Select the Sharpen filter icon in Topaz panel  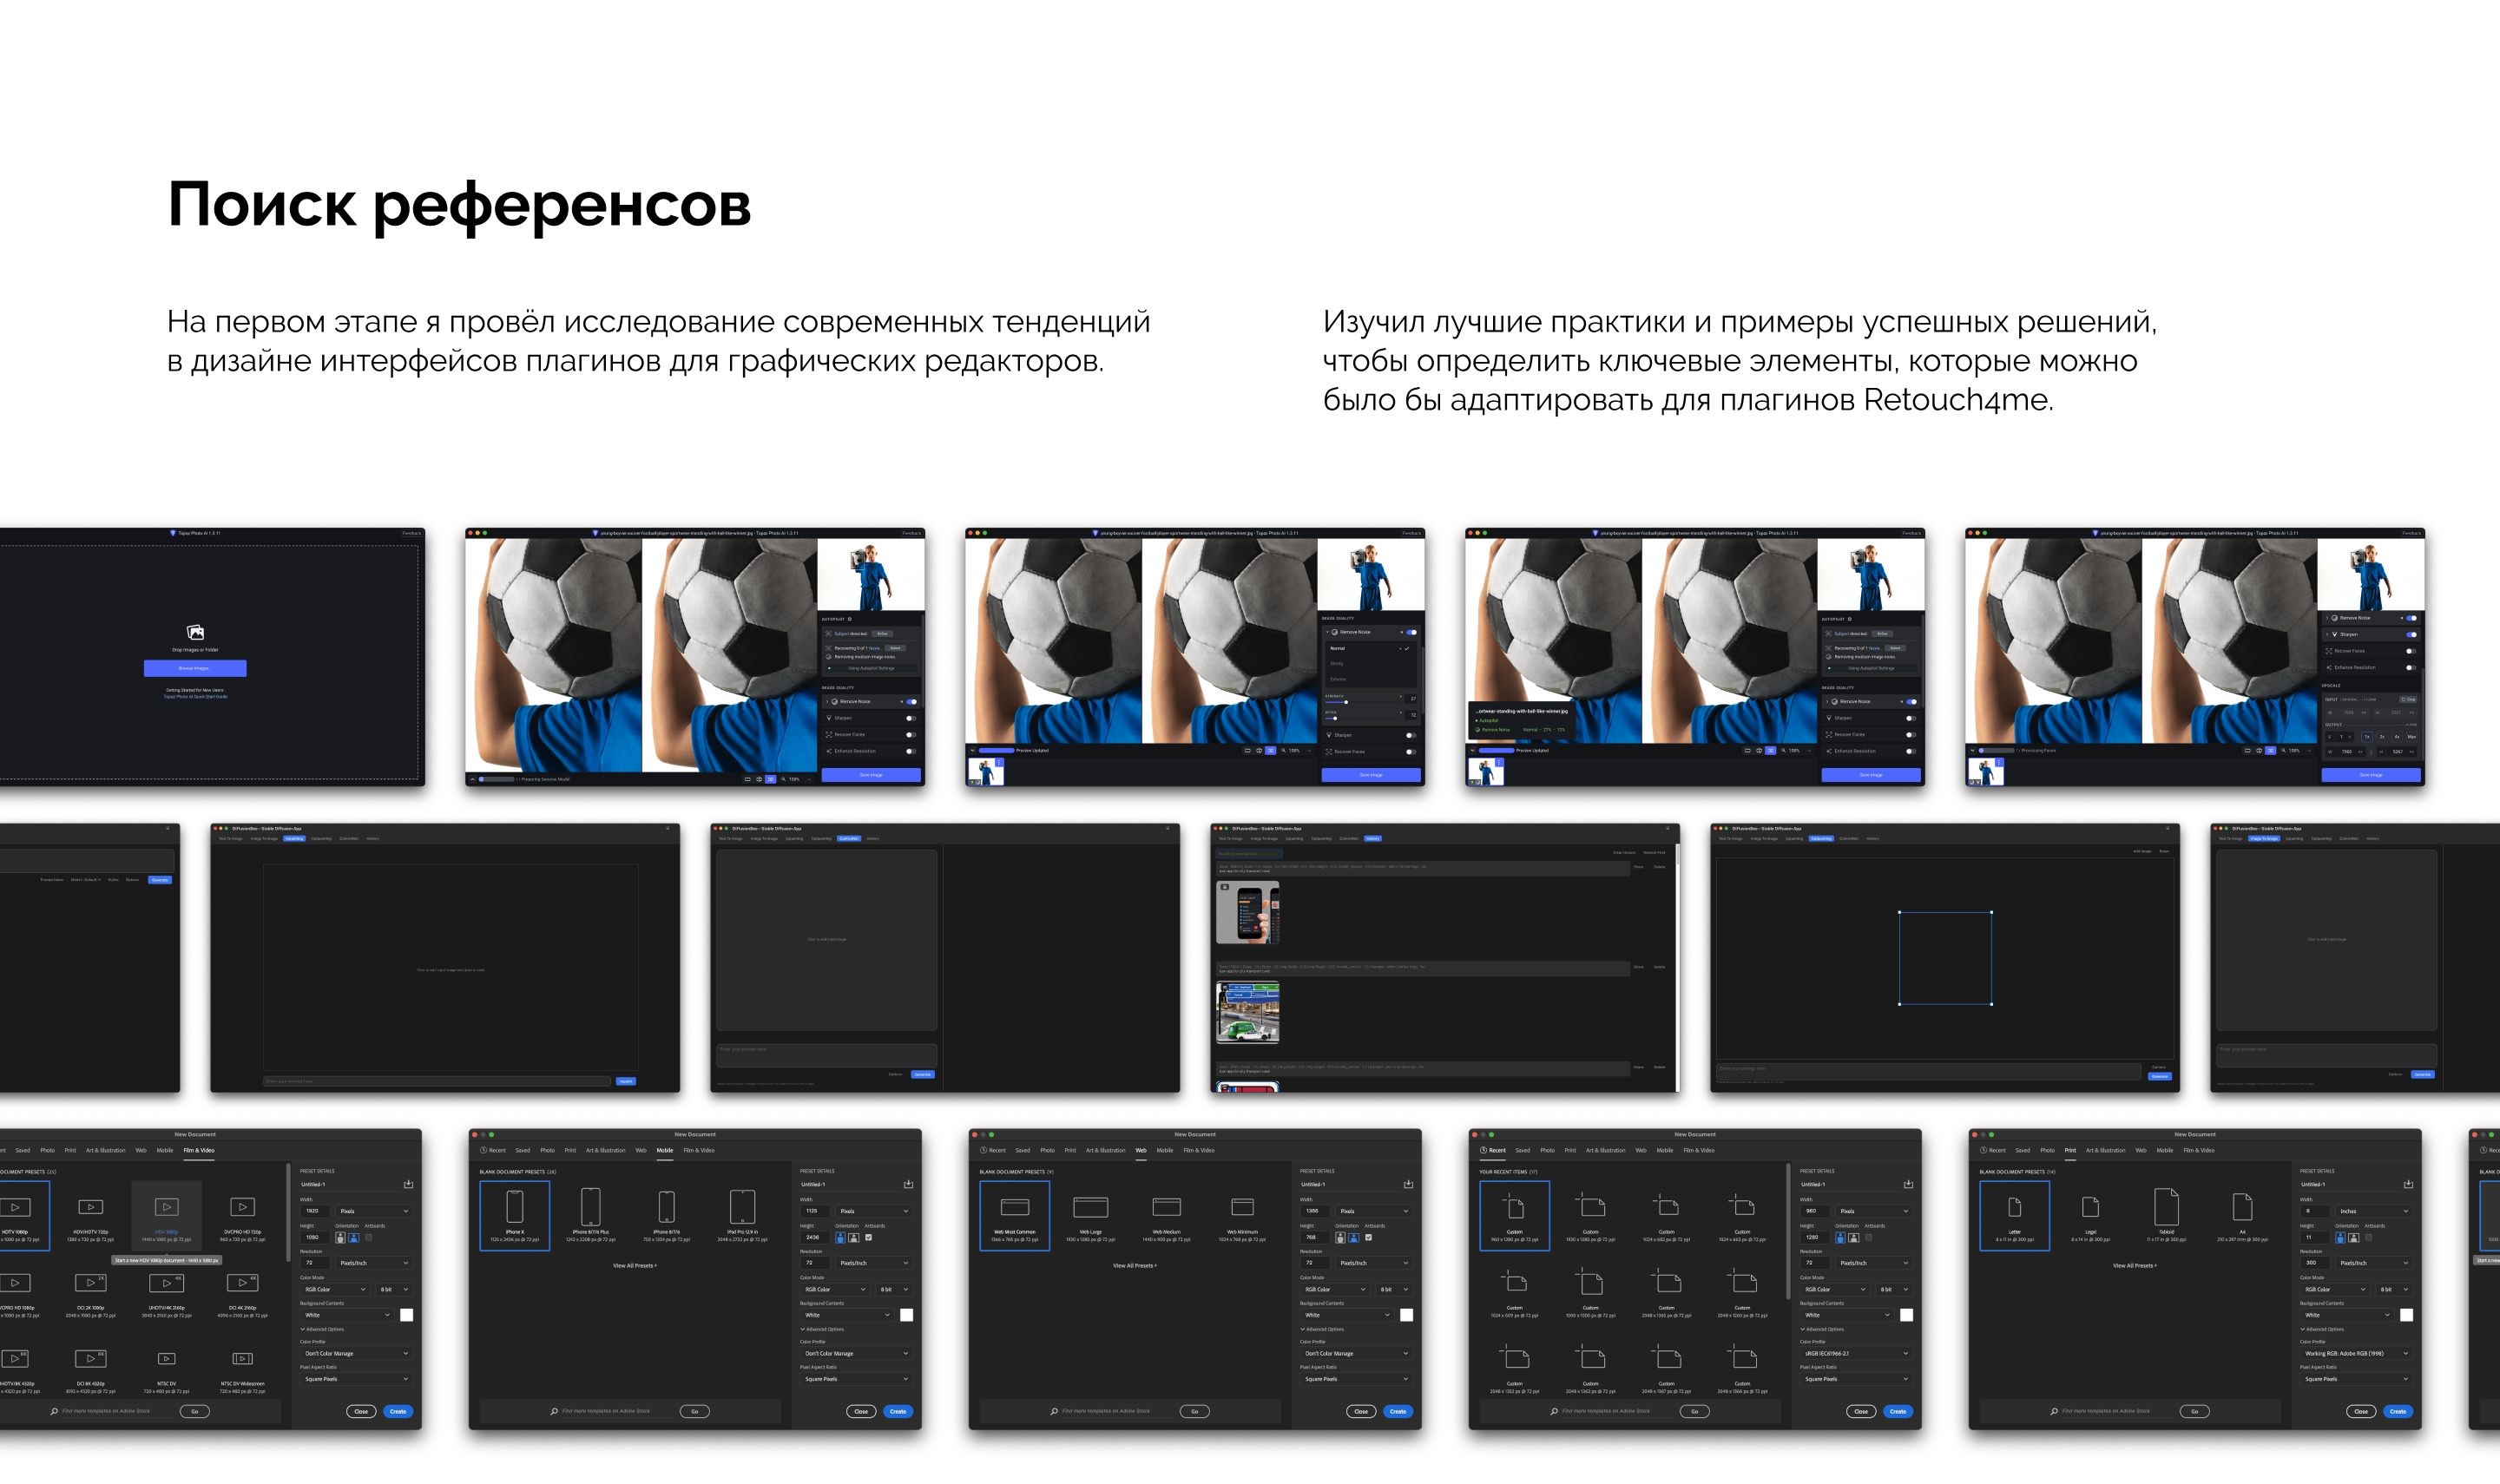1830,719
